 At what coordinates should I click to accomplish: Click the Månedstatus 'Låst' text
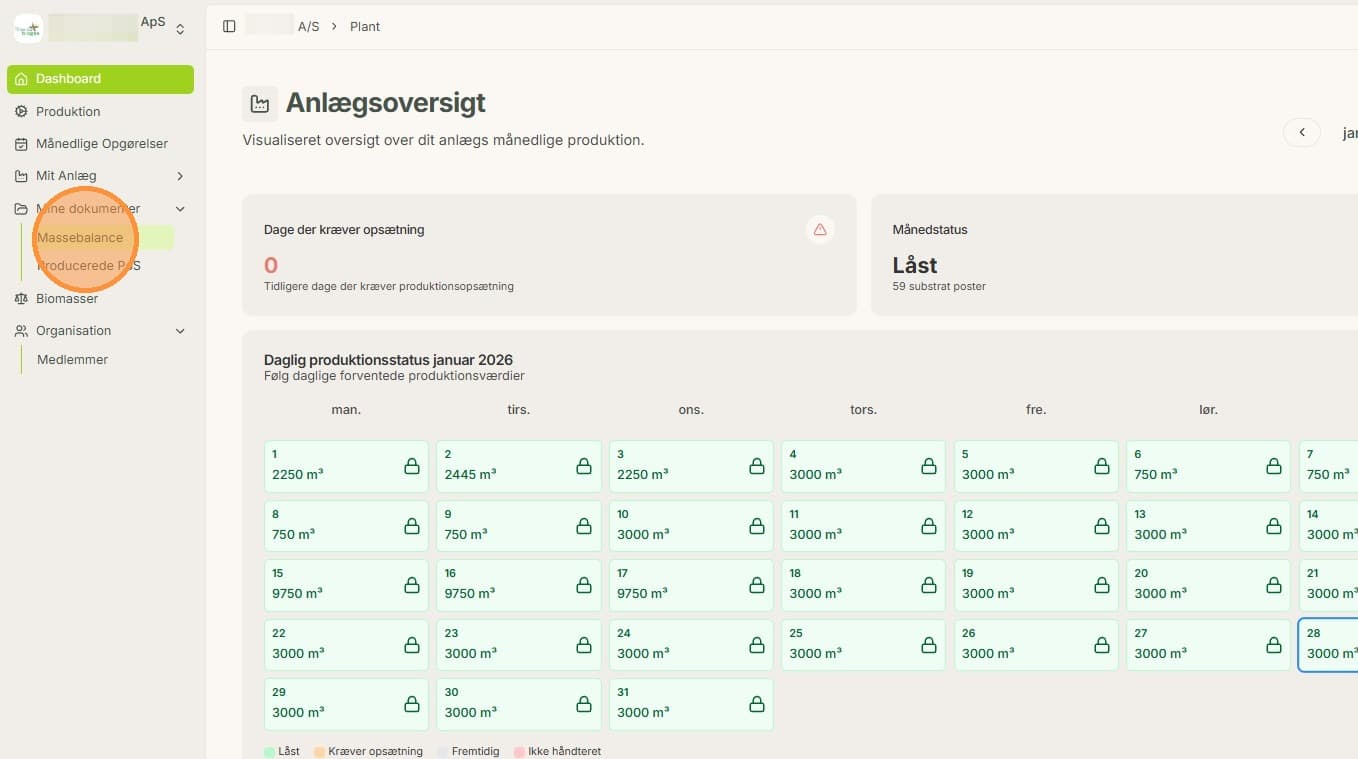click(915, 266)
